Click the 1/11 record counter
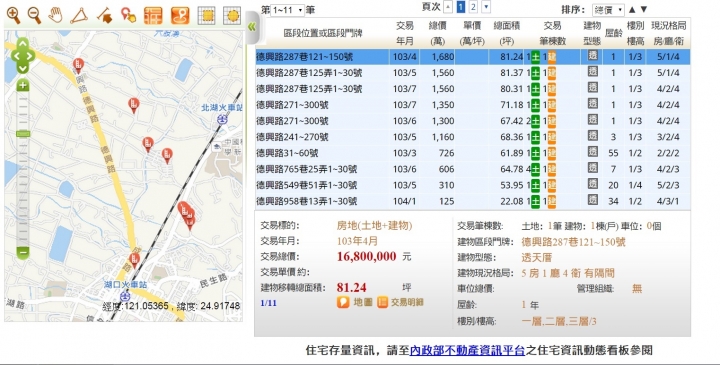The height and width of the screenshot is (365, 720). click(269, 303)
